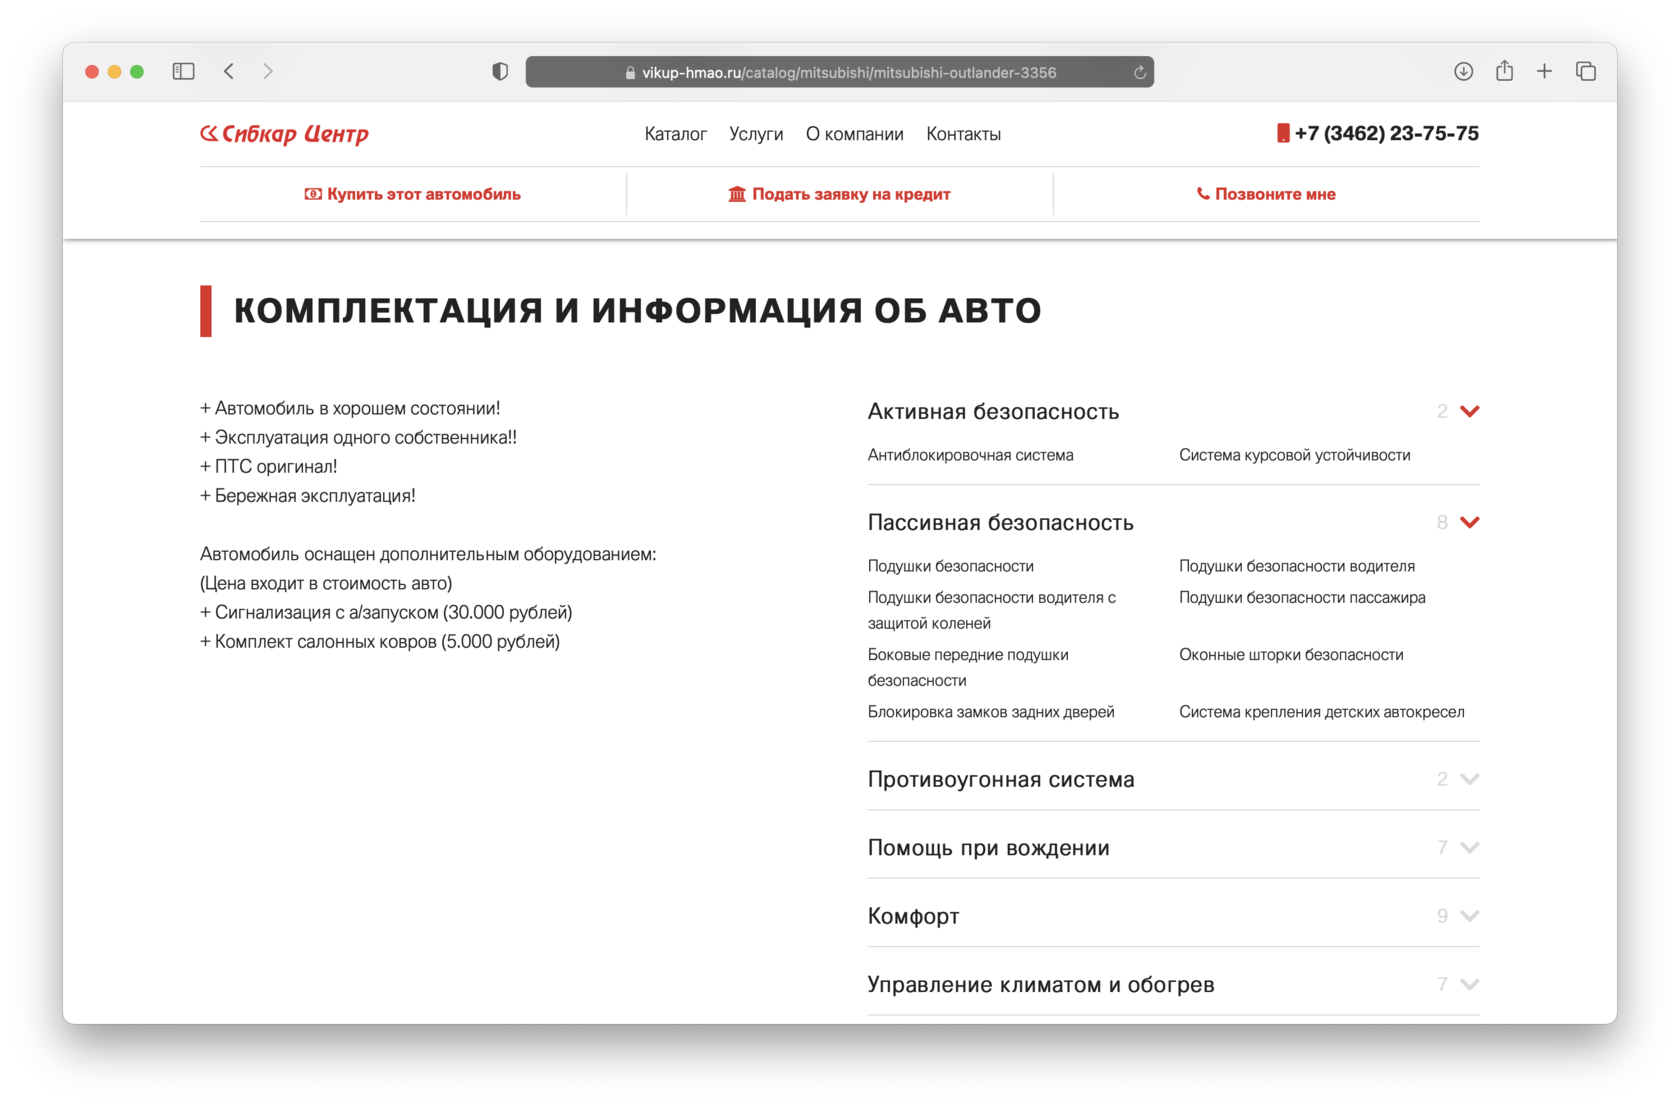Minimize the Safari window

coord(114,71)
